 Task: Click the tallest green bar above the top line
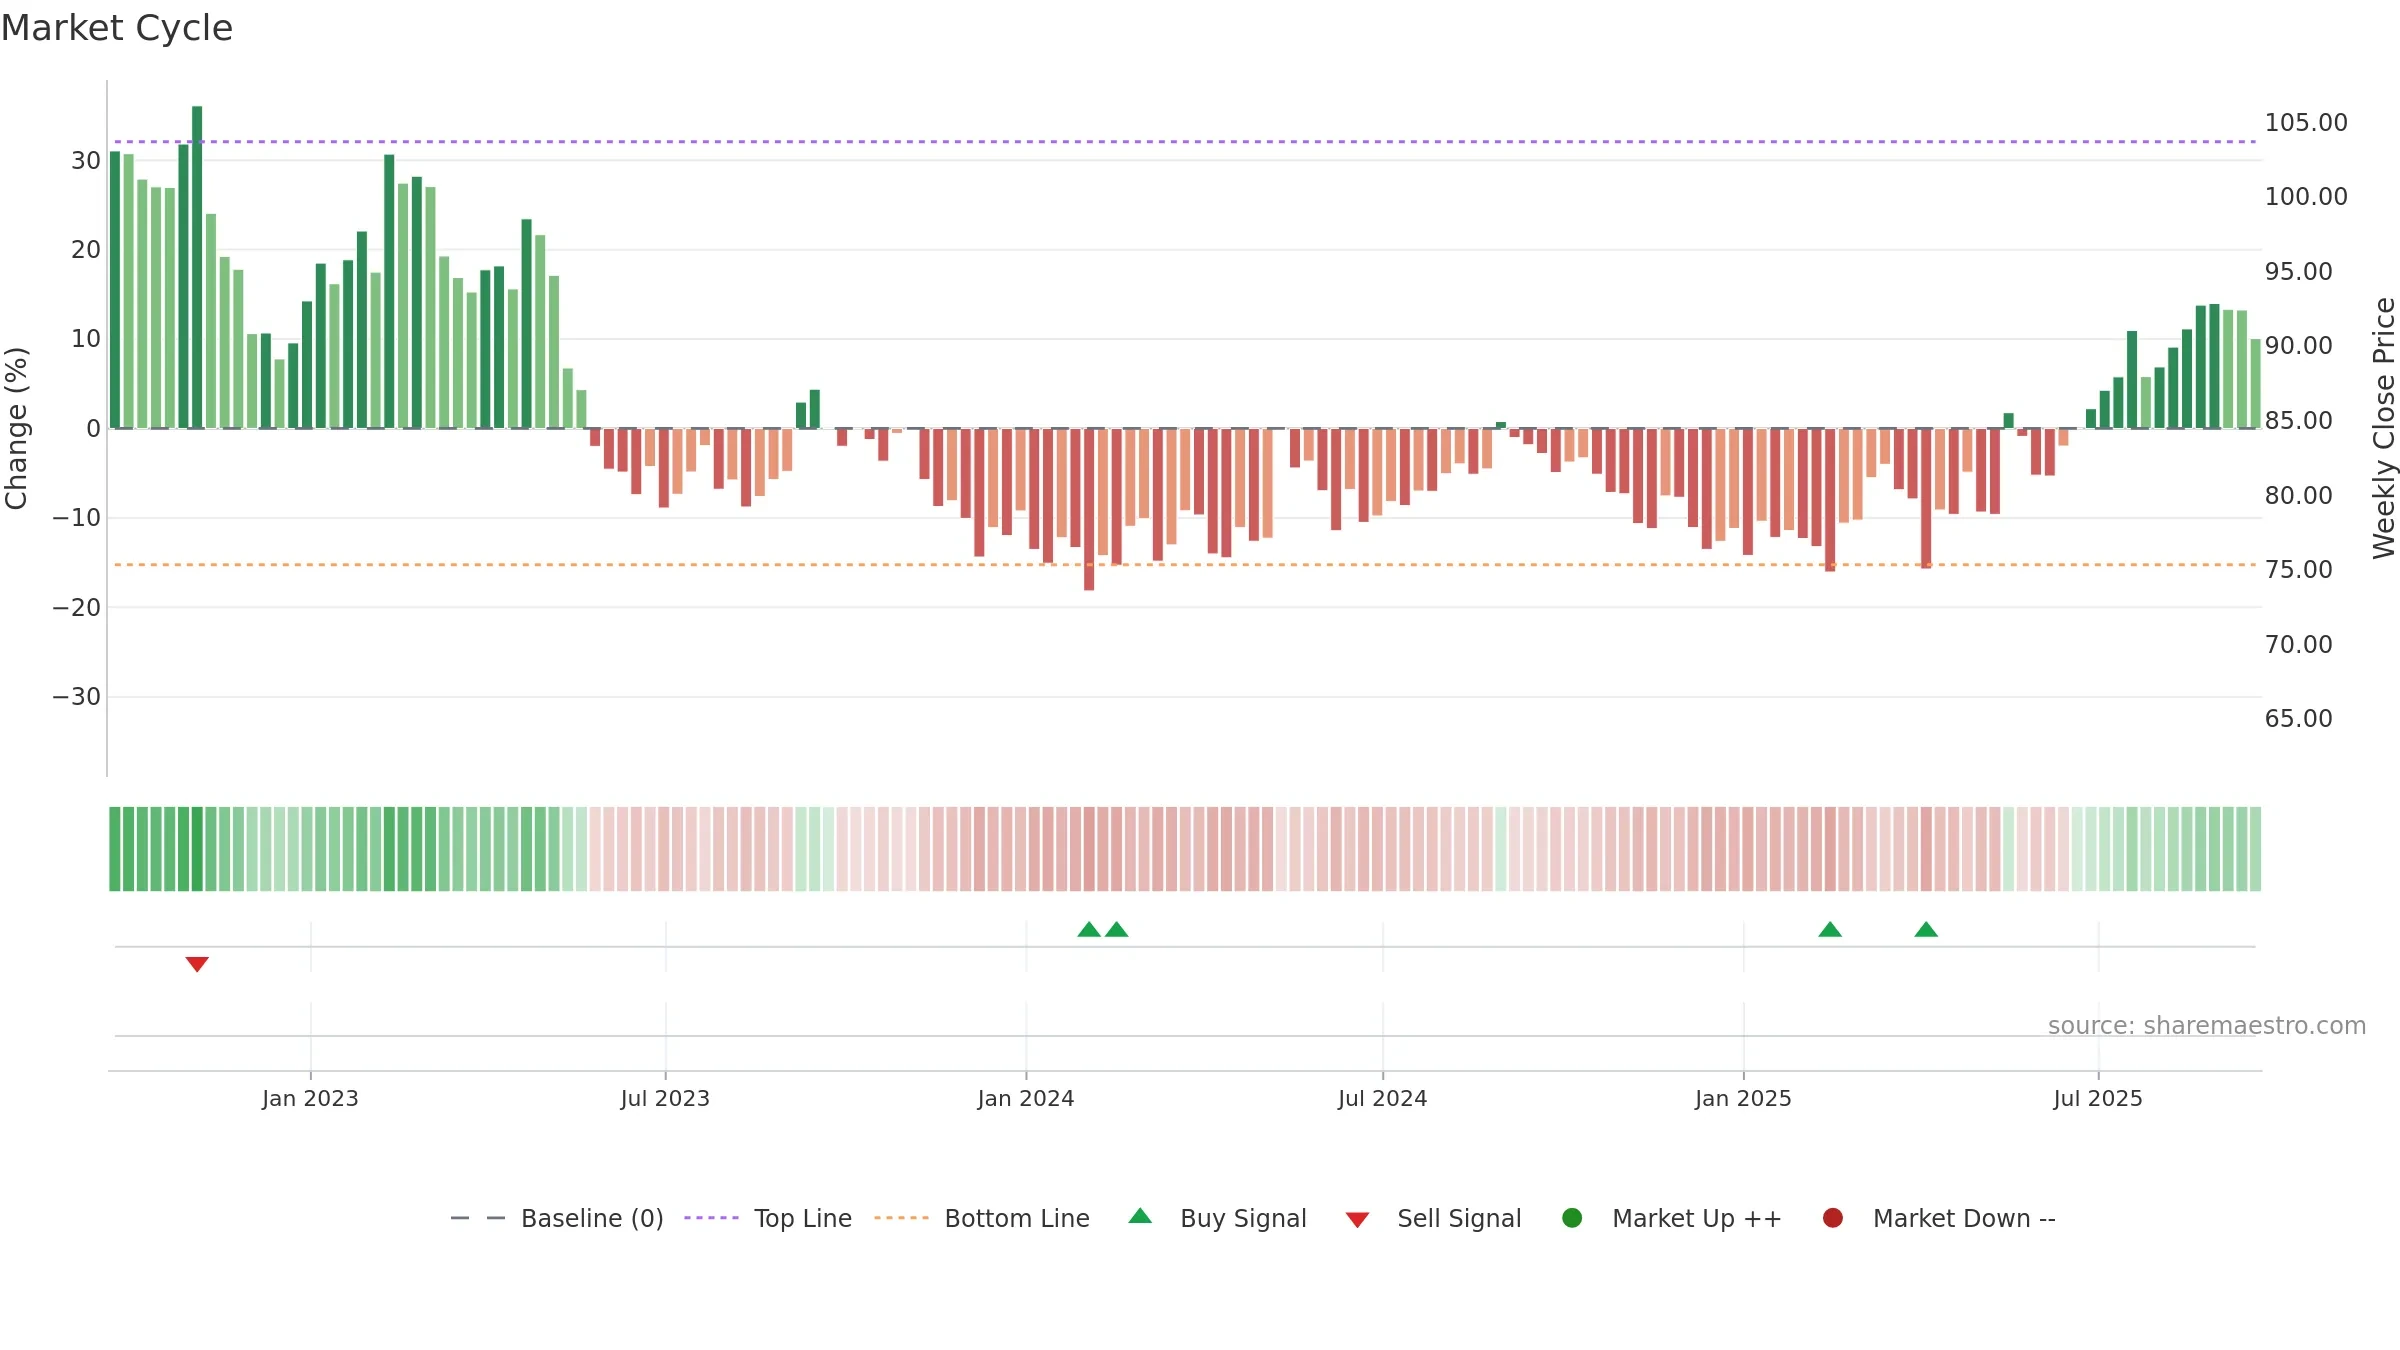[197, 267]
